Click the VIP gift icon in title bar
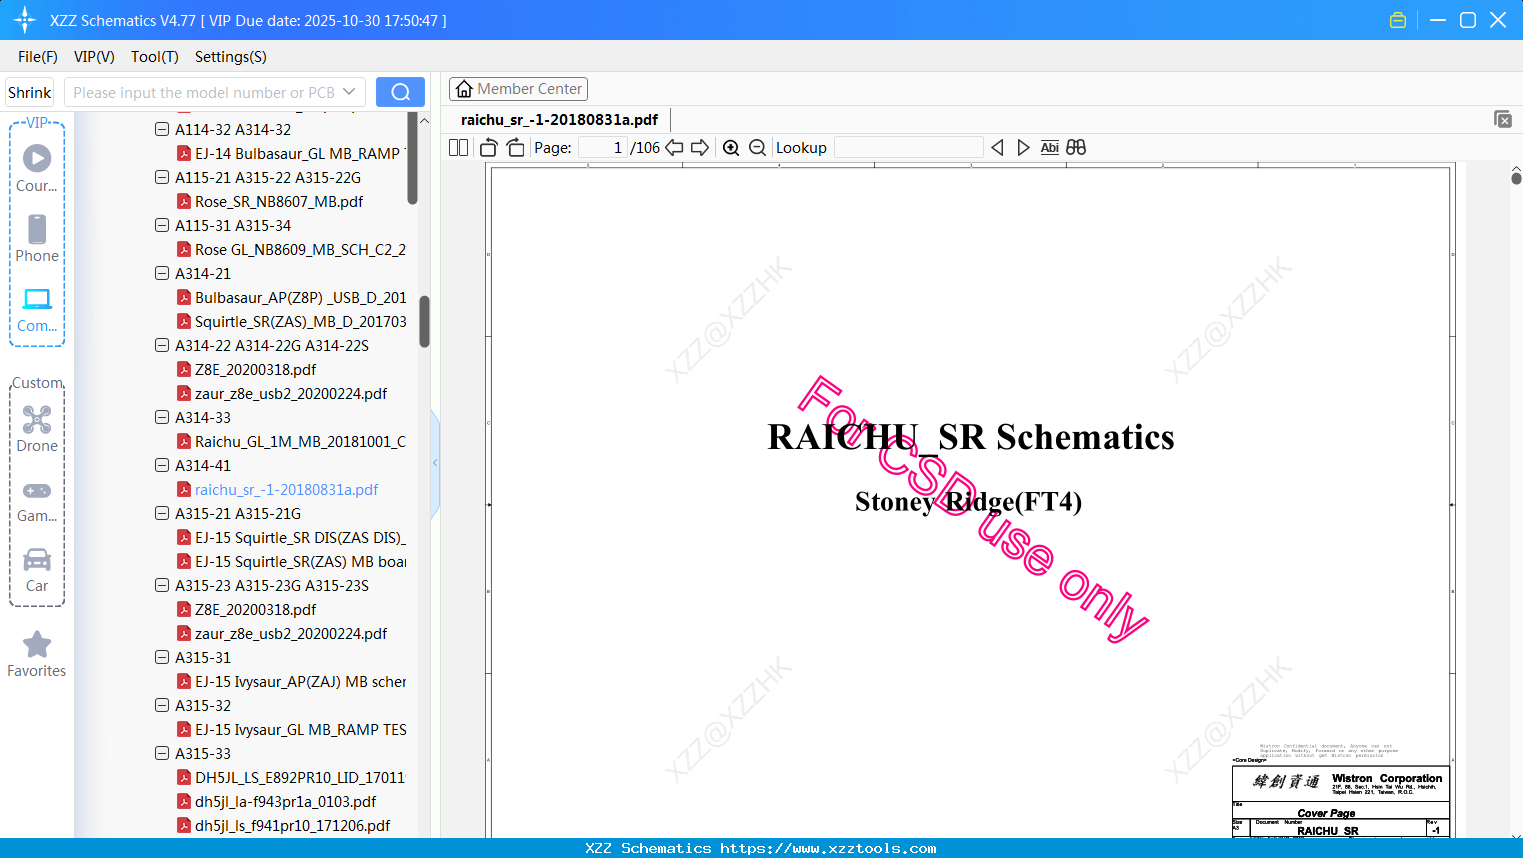 [1398, 20]
